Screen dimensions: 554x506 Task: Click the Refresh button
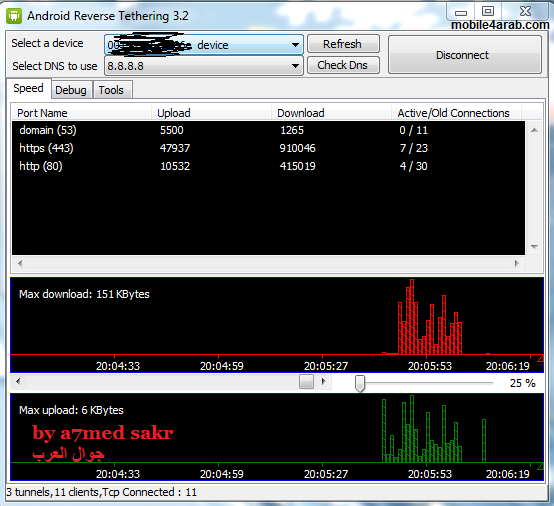pos(343,44)
